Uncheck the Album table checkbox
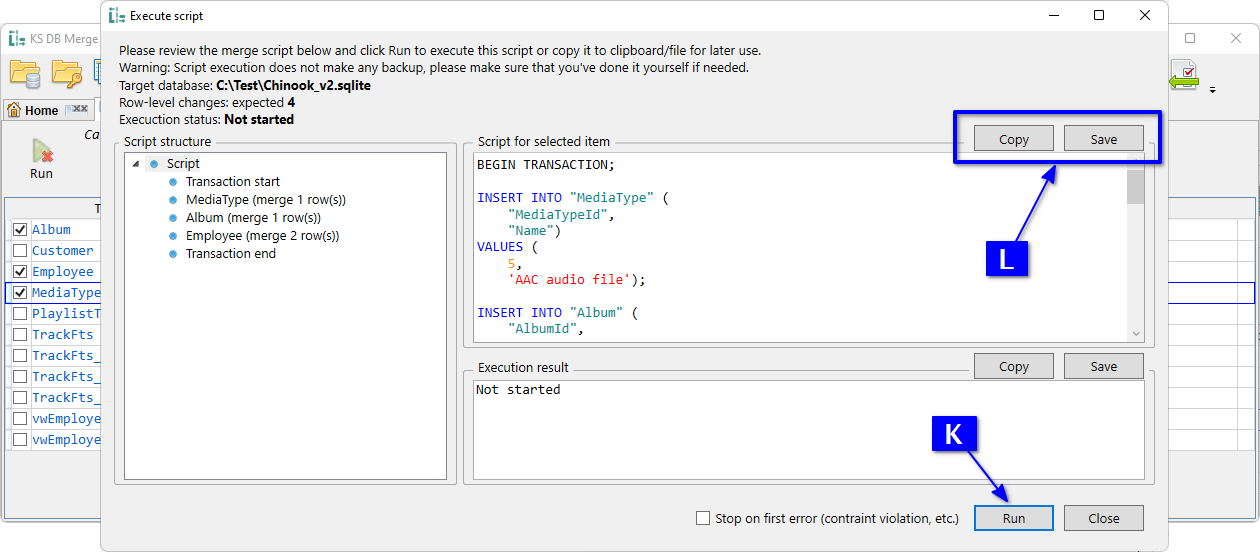1260x552 pixels. [19, 230]
